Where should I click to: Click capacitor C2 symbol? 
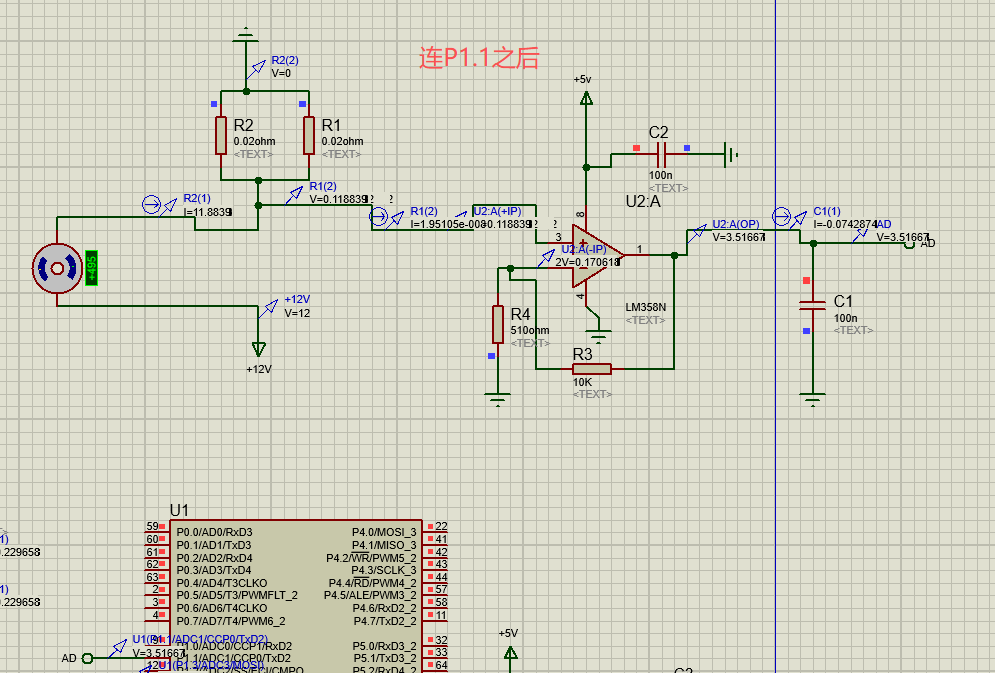click(x=661, y=154)
